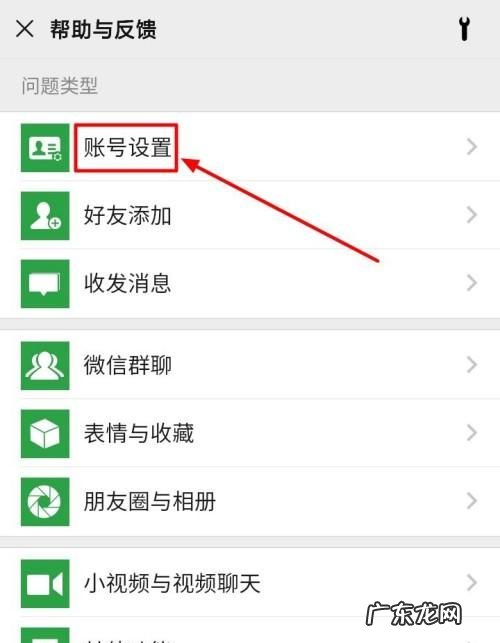This screenshot has height=643, width=500.
Task: Select the 收发消息 chat bubble icon
Action: click(x=45, y=284)
